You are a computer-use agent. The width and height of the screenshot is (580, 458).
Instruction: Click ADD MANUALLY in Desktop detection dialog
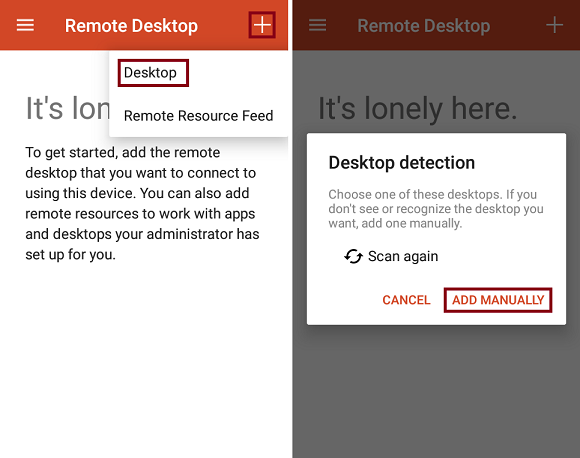498,300
